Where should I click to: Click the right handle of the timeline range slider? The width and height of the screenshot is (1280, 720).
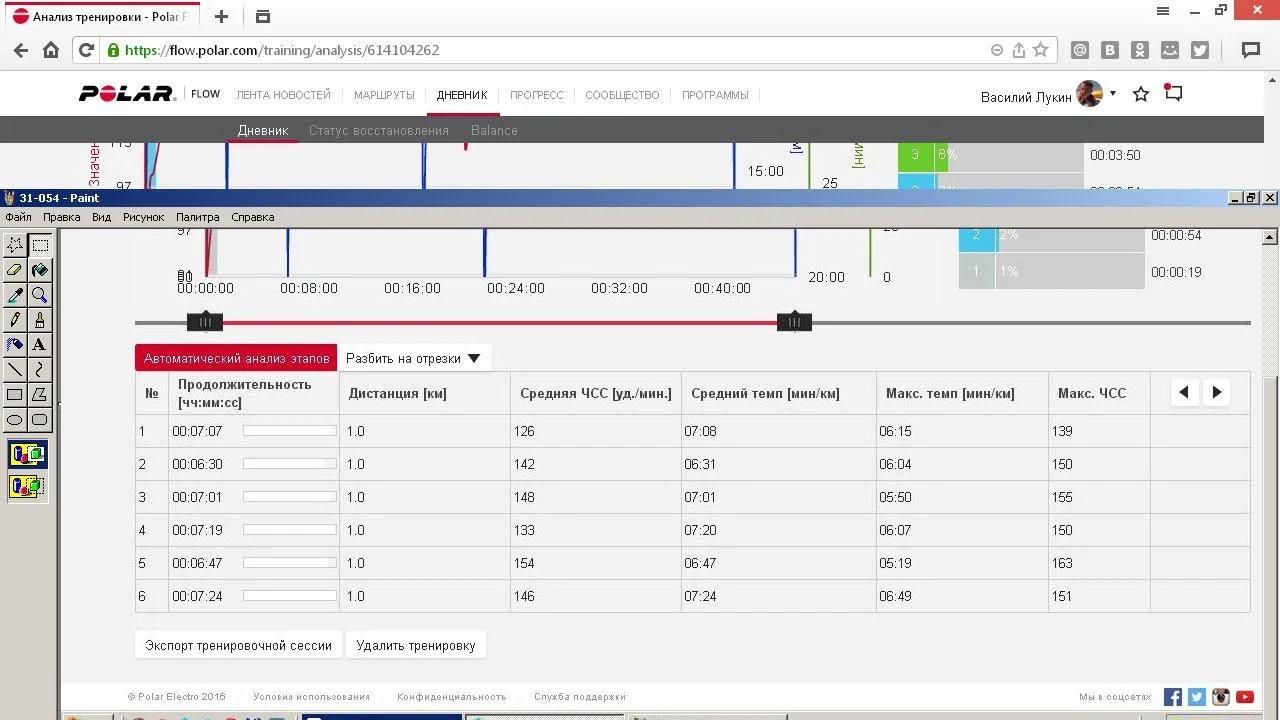794,322
